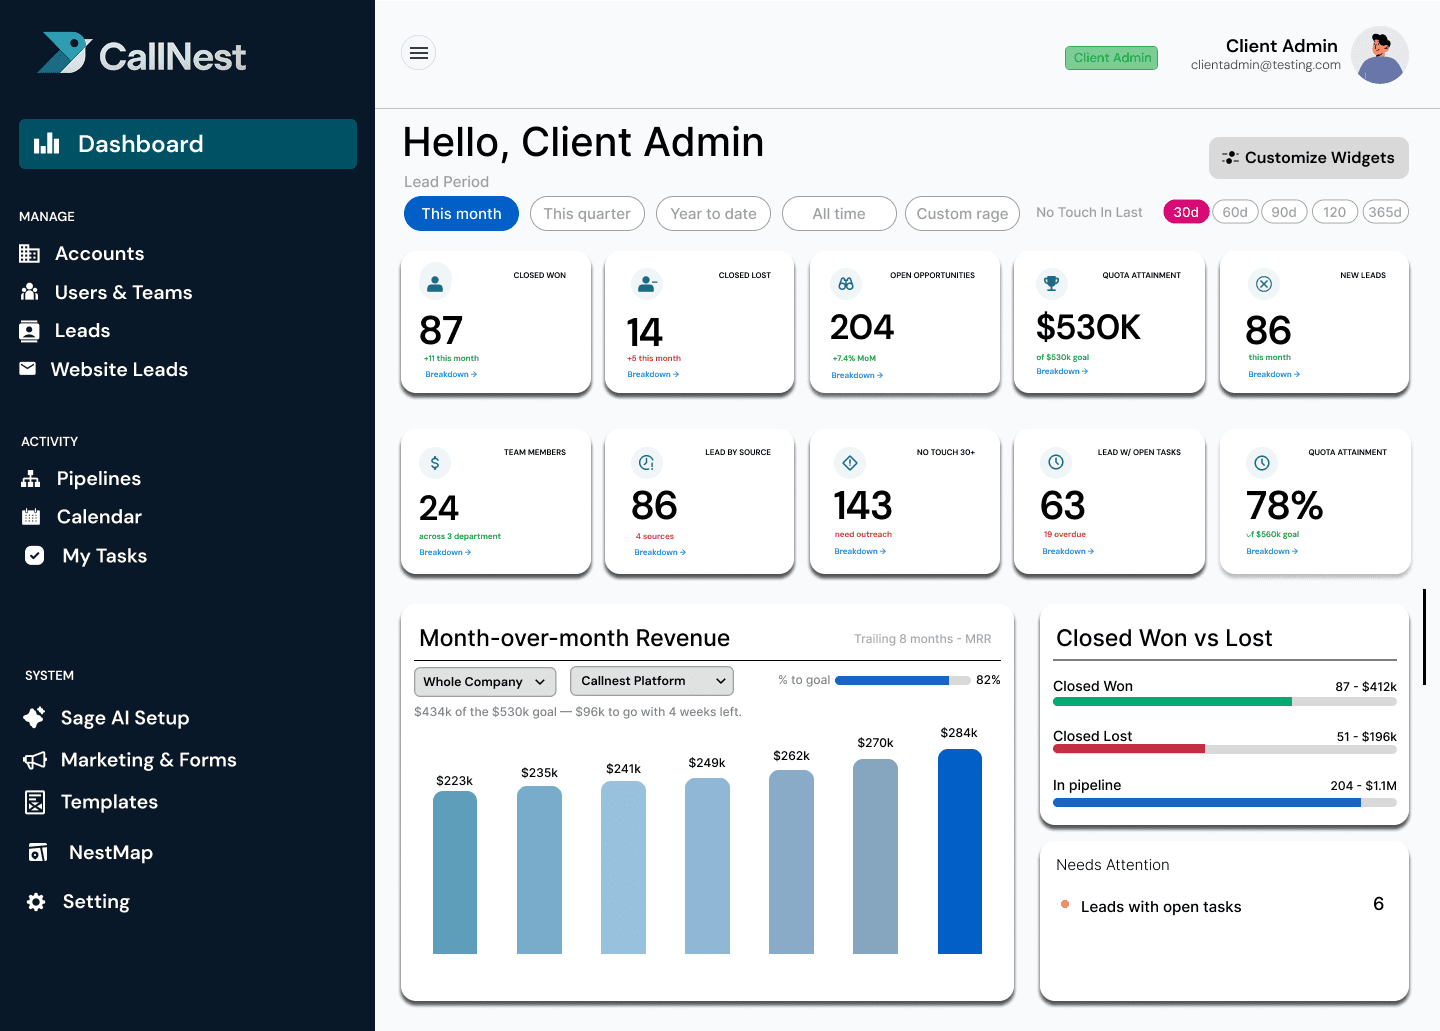Click the Lead by Source icon
Screen dimensions: 1440x1031
pyautogui.click(x=647, y=463)
